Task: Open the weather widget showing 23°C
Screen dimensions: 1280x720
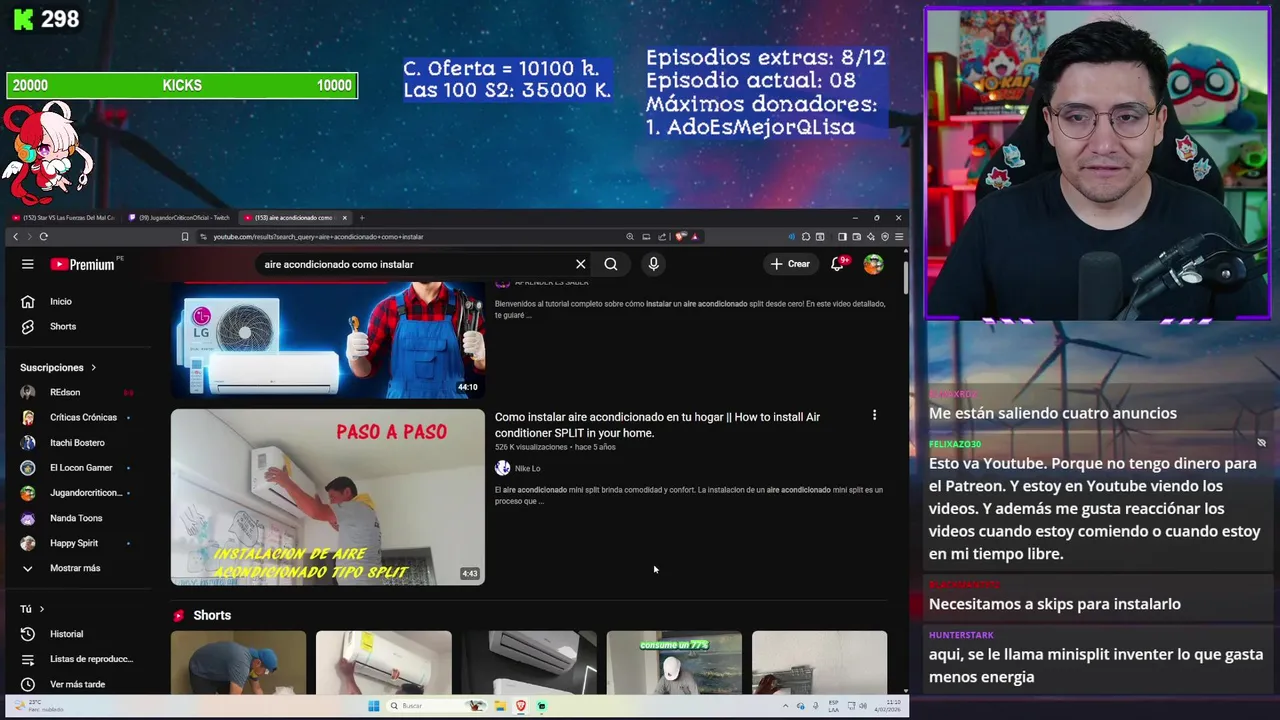Action: point(40,705)
